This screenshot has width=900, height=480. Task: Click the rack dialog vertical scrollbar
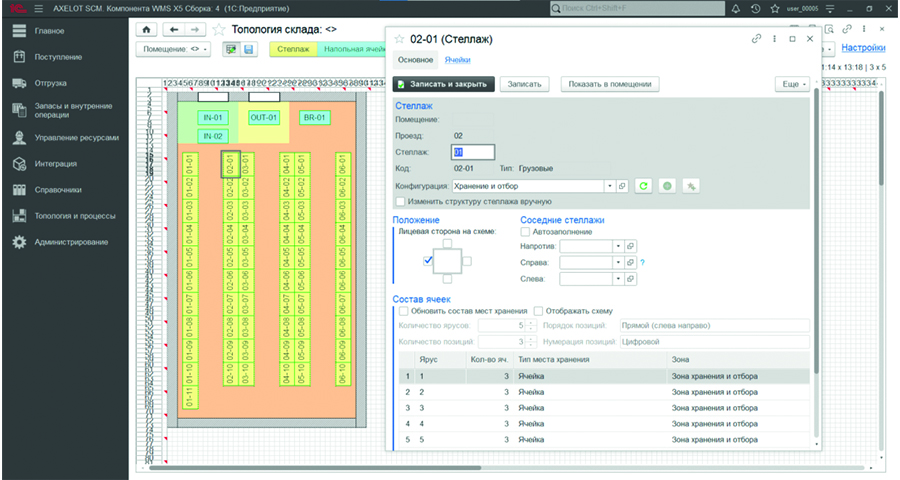coord(817,230)
